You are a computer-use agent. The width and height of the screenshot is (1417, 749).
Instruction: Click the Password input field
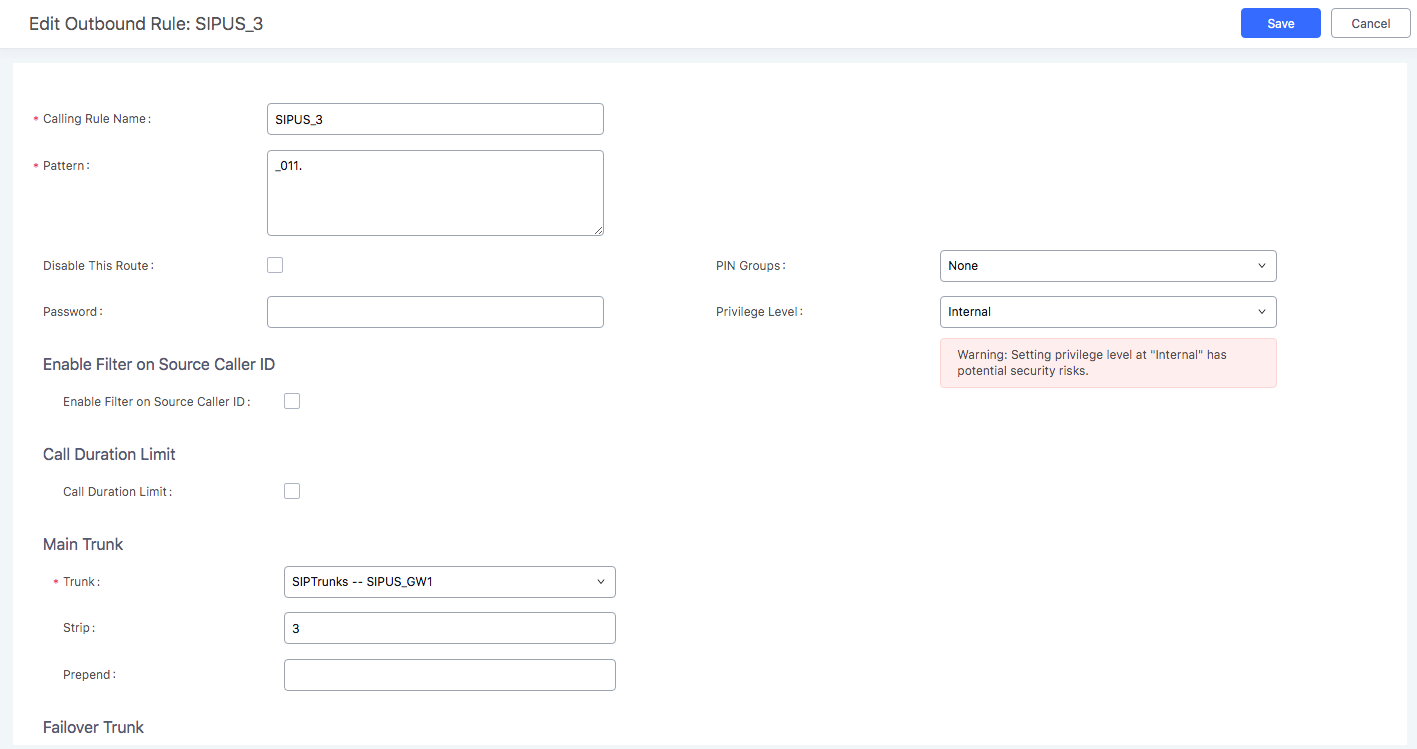[435, 312]
